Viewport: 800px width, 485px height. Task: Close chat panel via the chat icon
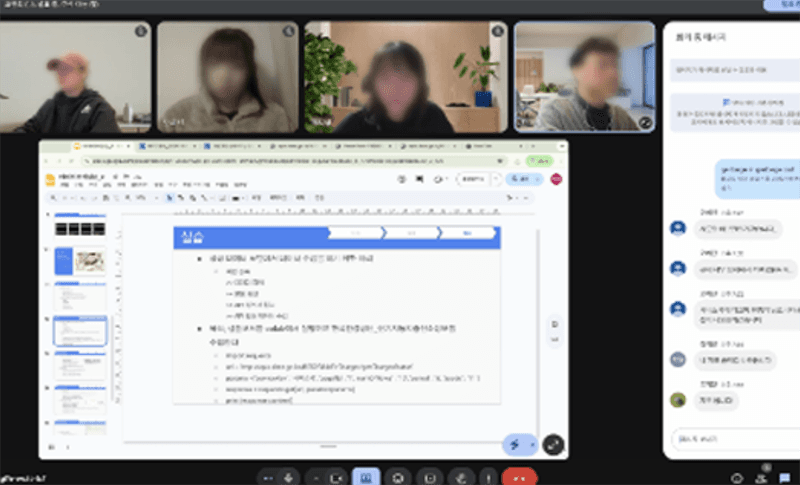pos(784,478)
